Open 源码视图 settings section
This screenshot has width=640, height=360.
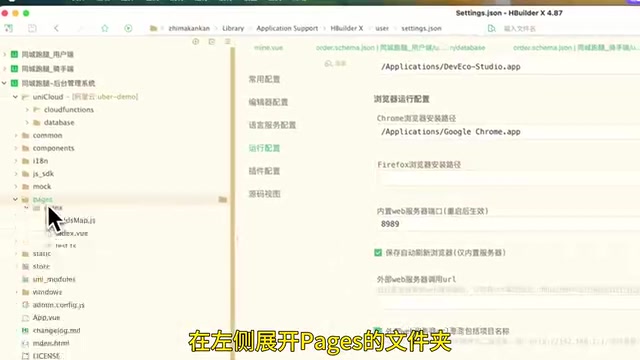pos(264,194)
